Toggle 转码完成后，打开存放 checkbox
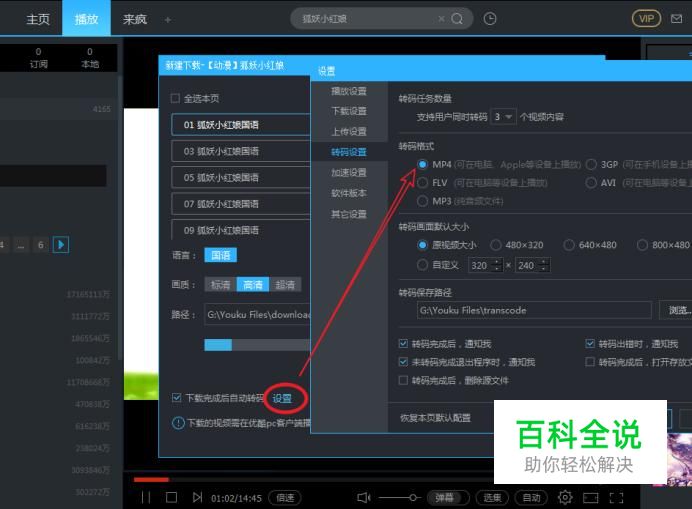692x509 pixels. point(590,362)
